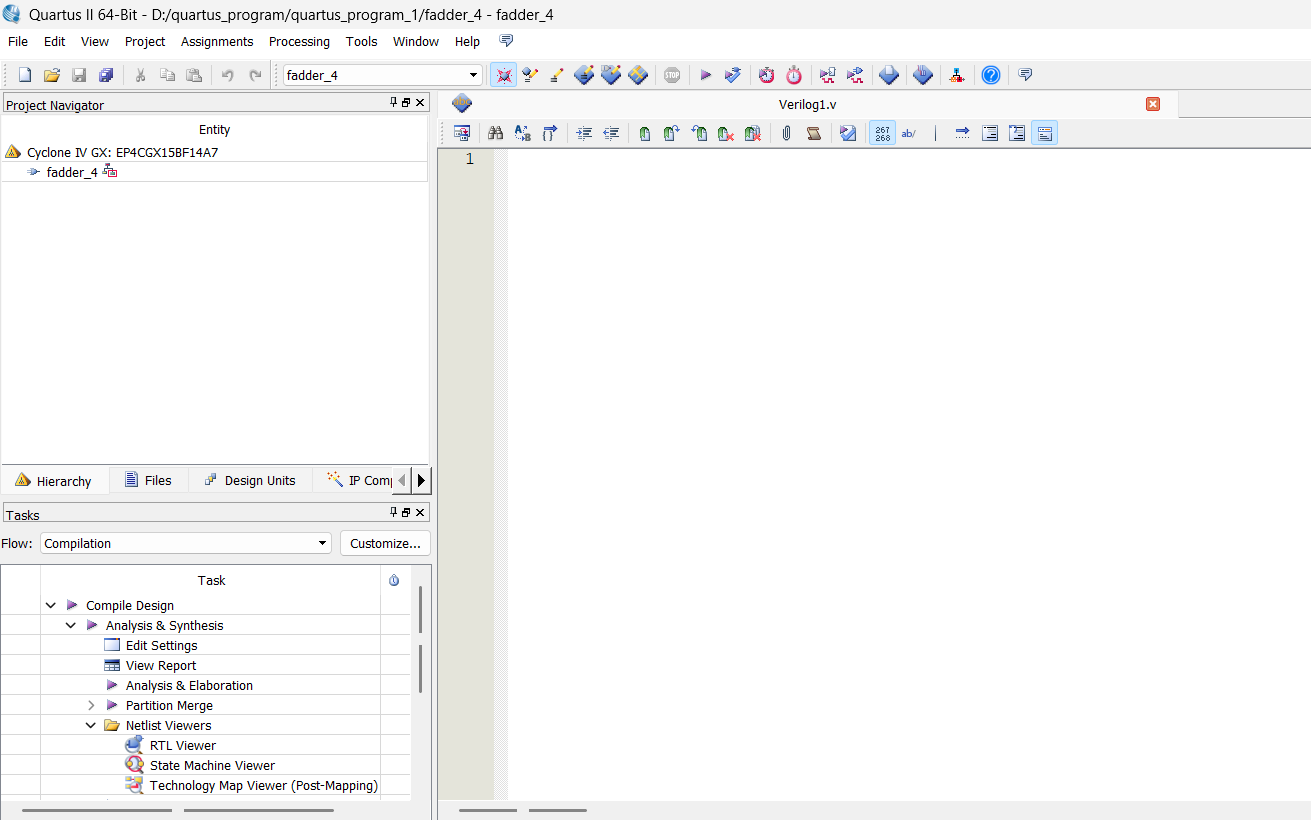1311x820 pixels.
Task: Toggle bookmark in editor toolbar
Action: point(645,133)
